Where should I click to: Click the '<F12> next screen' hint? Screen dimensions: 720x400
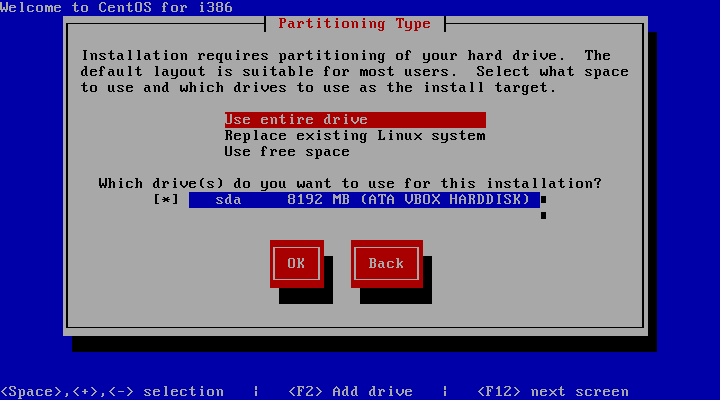point(553,392)
